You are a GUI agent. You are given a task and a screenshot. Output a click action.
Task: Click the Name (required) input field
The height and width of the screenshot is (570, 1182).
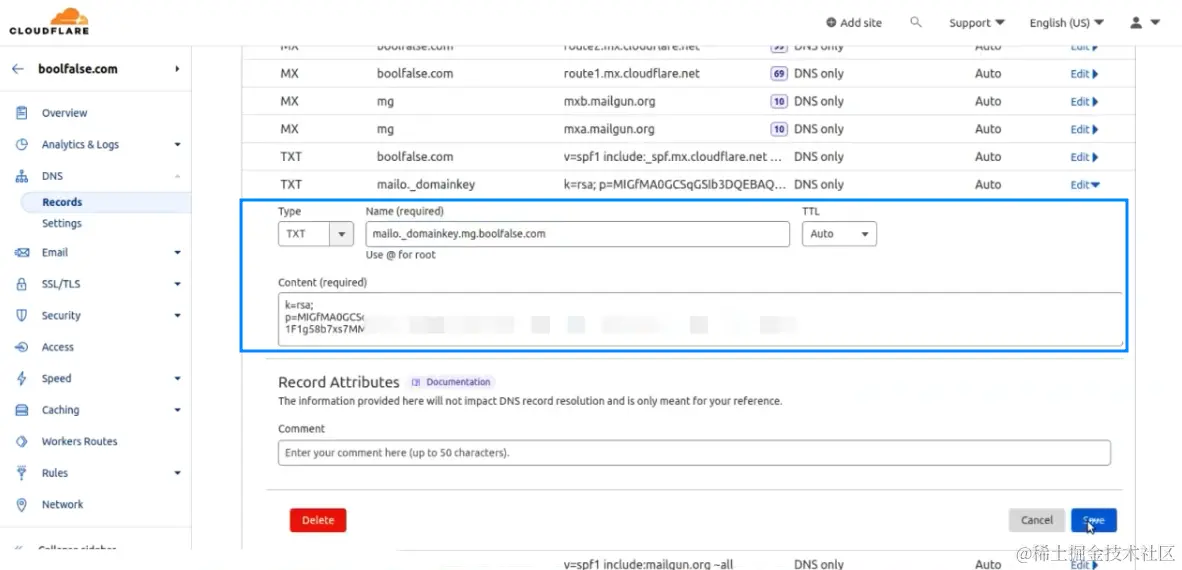pos(577,234)
